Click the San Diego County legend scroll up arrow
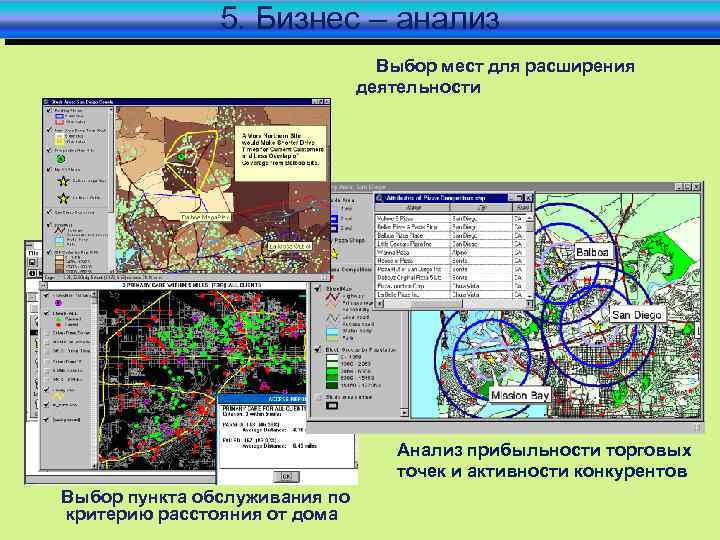720x540 pixels. (x=111, y=110)
